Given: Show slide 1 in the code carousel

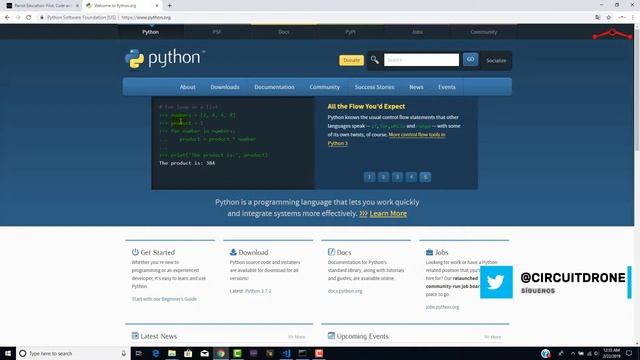Looking at the screenshot, I should point(369,177).
